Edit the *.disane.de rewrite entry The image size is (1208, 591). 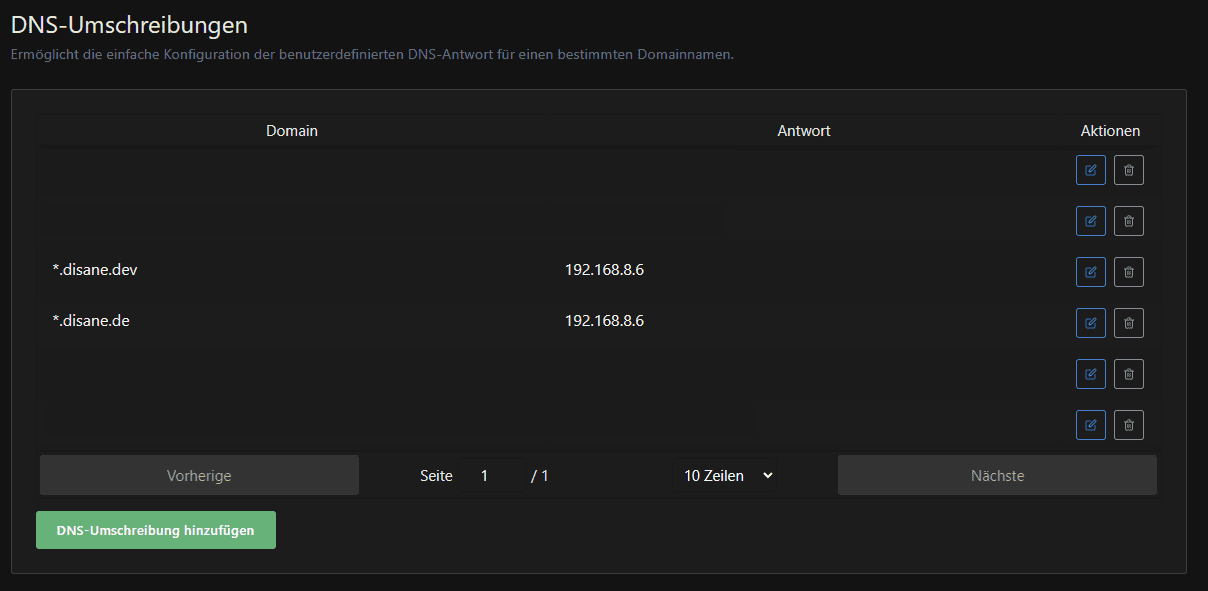tap(1090, 322)
